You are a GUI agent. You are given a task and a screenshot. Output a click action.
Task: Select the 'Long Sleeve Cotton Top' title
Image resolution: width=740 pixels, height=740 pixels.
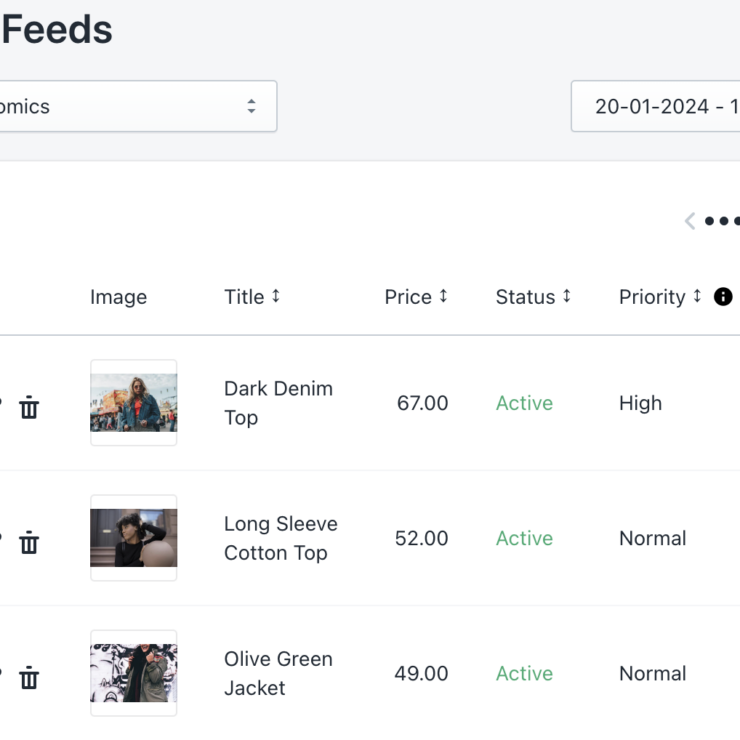coord(281,538)
